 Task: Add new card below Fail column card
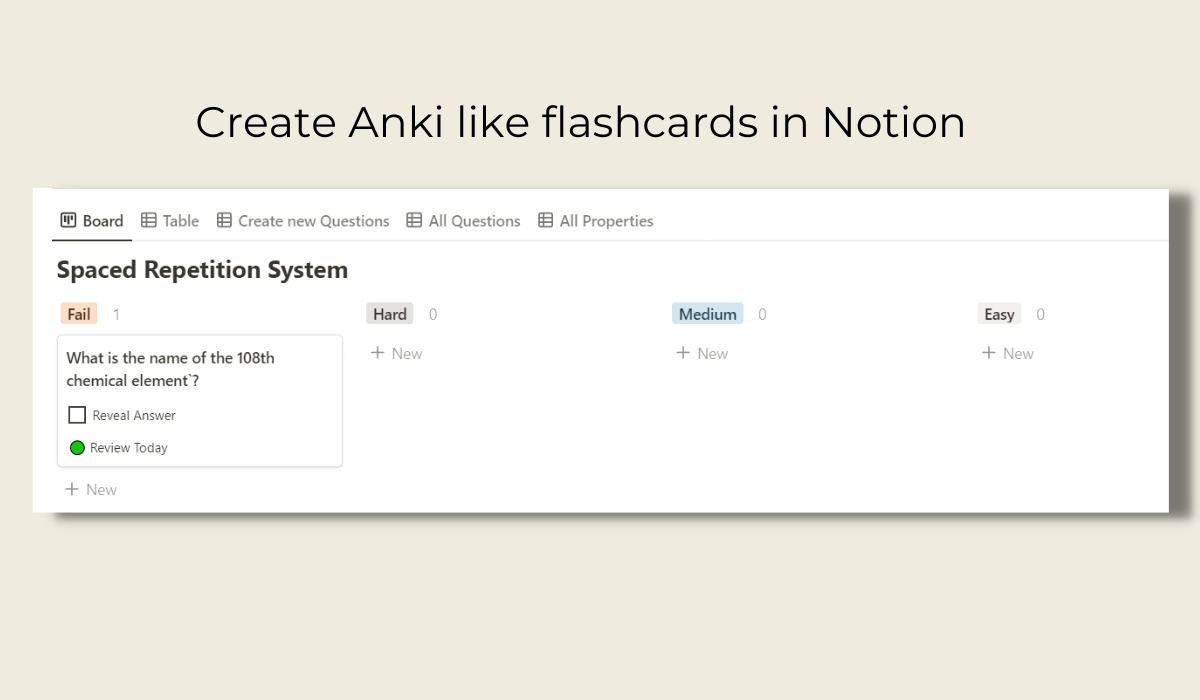[x=91, y=489]
